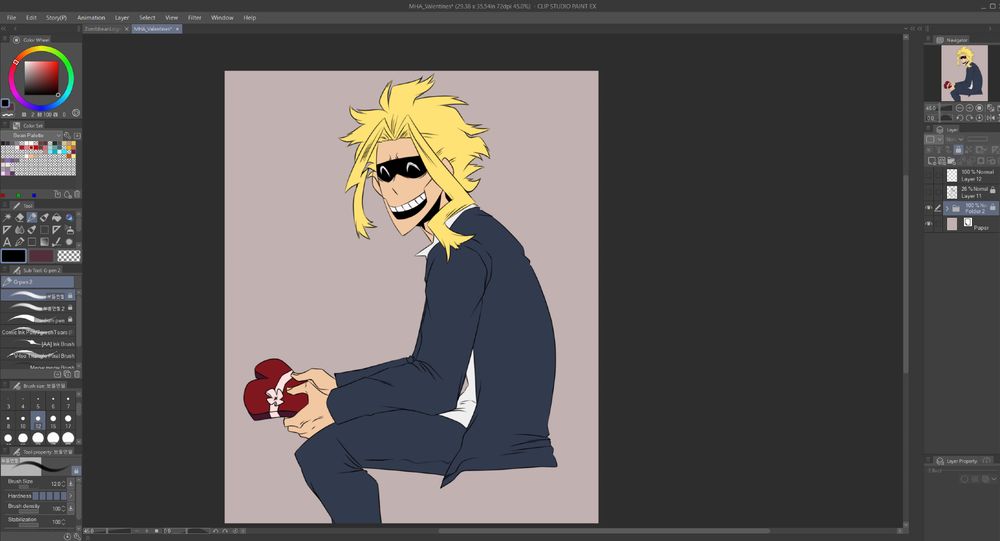Toggle visibility eye of Paper layer

tap(929, 223)
